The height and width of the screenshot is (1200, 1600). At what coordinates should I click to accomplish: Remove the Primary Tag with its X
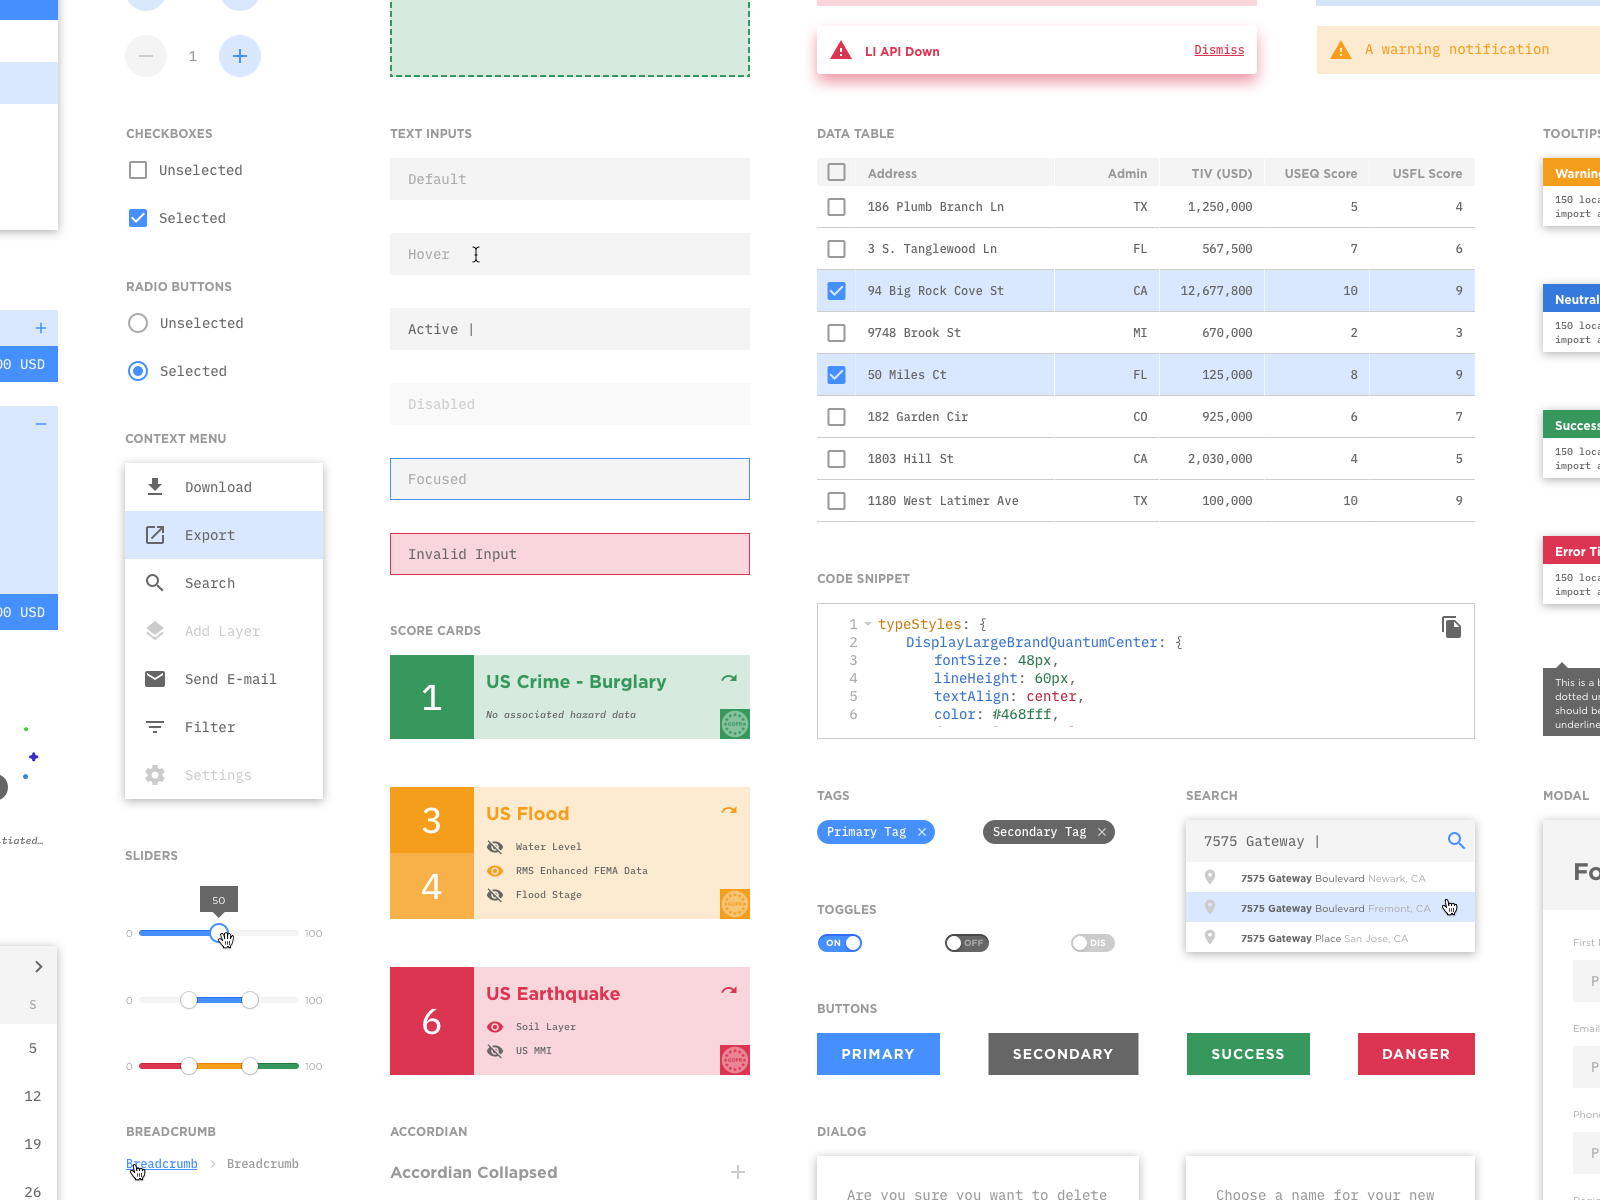923,832
